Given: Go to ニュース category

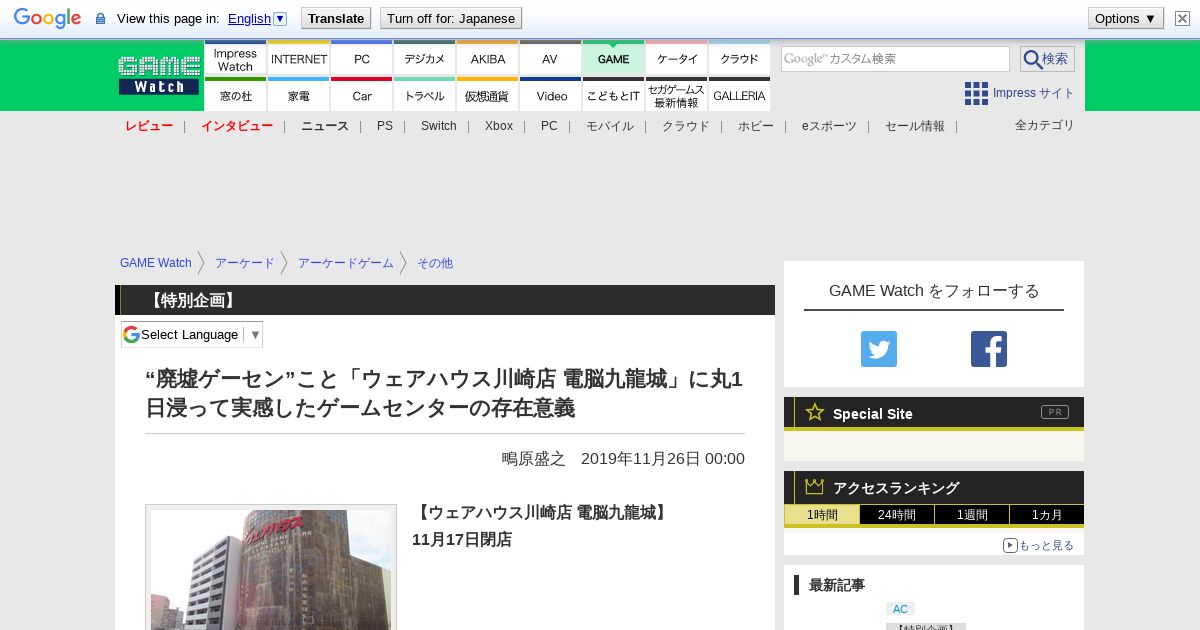Looking at the screenshot, I should 325,126.
